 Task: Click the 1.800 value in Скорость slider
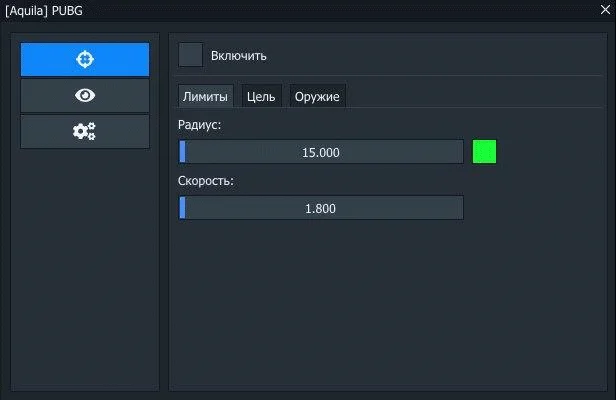coord(321,208)
